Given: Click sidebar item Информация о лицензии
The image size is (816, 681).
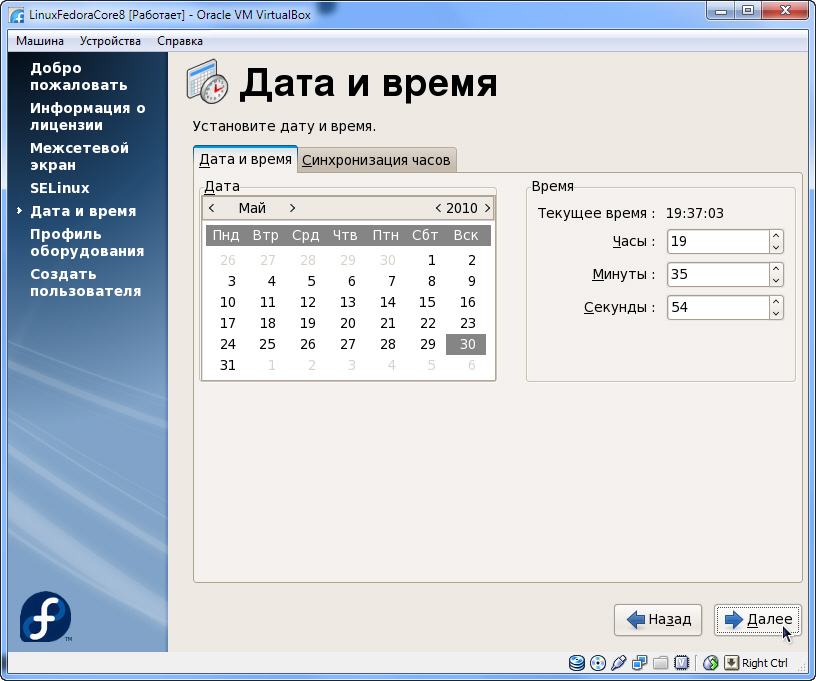Looking at the screenshot, I should [x=87, y=117].
